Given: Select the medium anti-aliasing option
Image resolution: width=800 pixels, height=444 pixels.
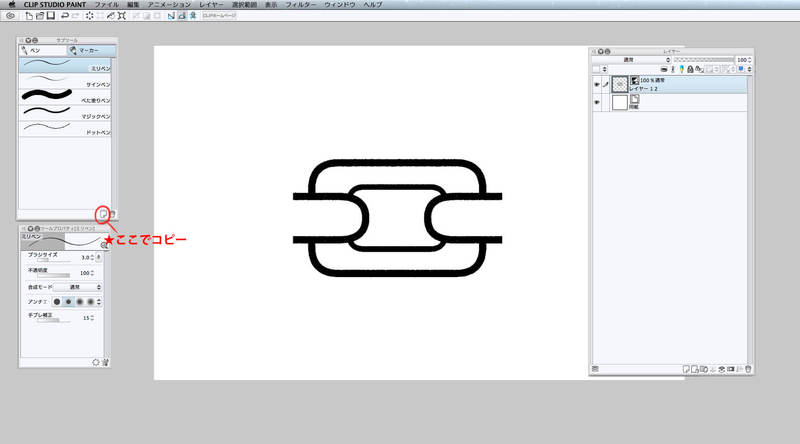Looking at the screenshot, I should 80,302.
